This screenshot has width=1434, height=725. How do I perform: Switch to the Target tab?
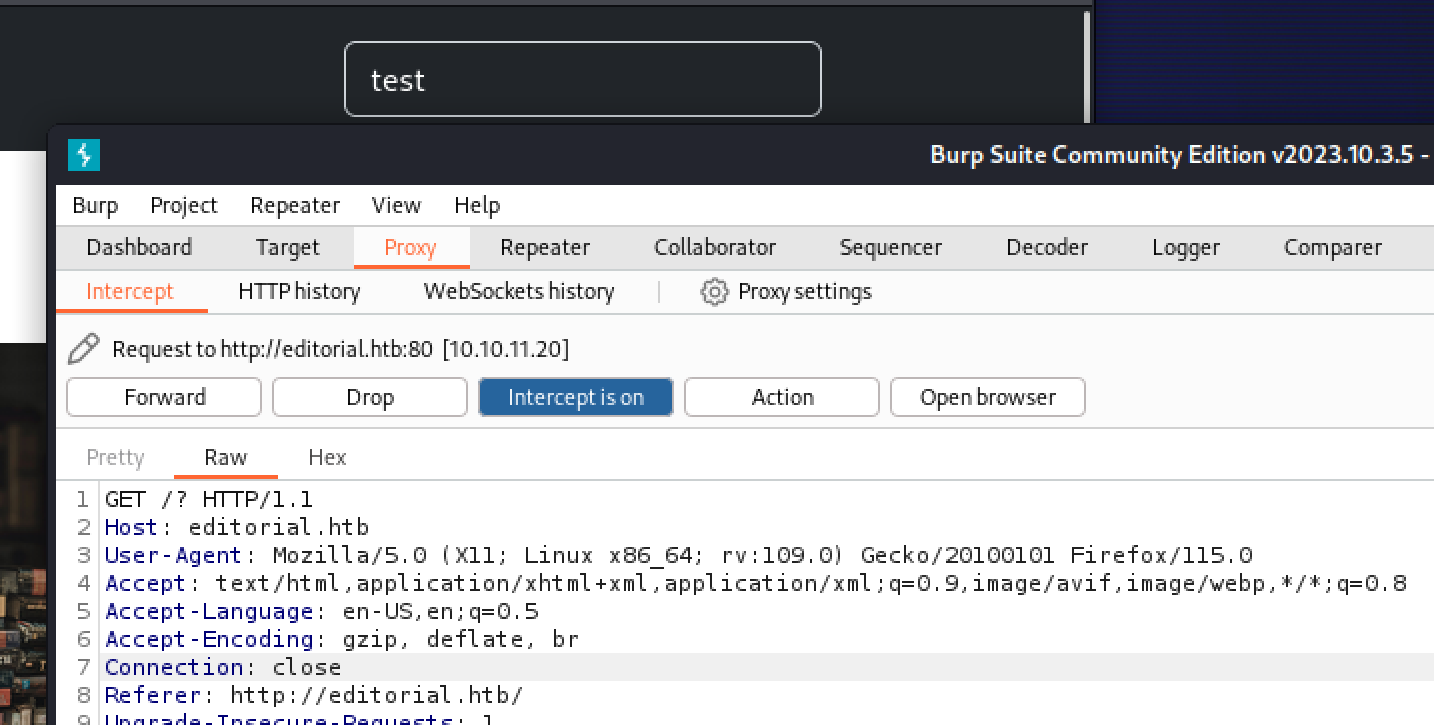point(287,247)
